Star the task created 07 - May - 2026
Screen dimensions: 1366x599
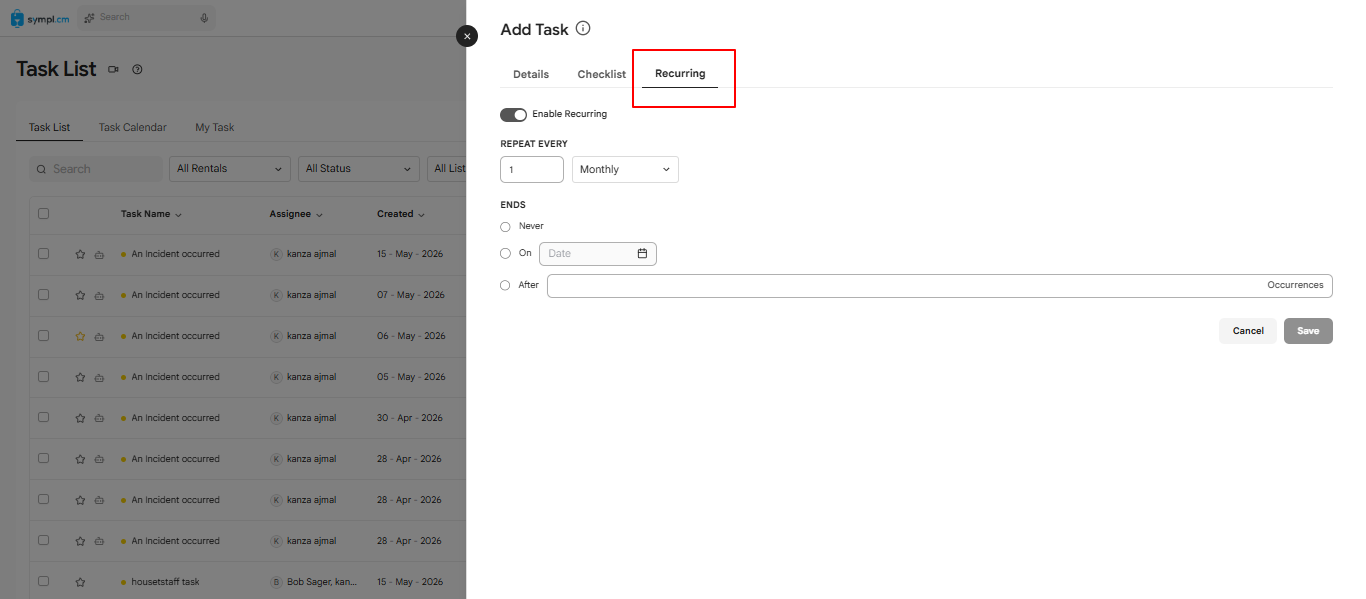pos(80,295)
